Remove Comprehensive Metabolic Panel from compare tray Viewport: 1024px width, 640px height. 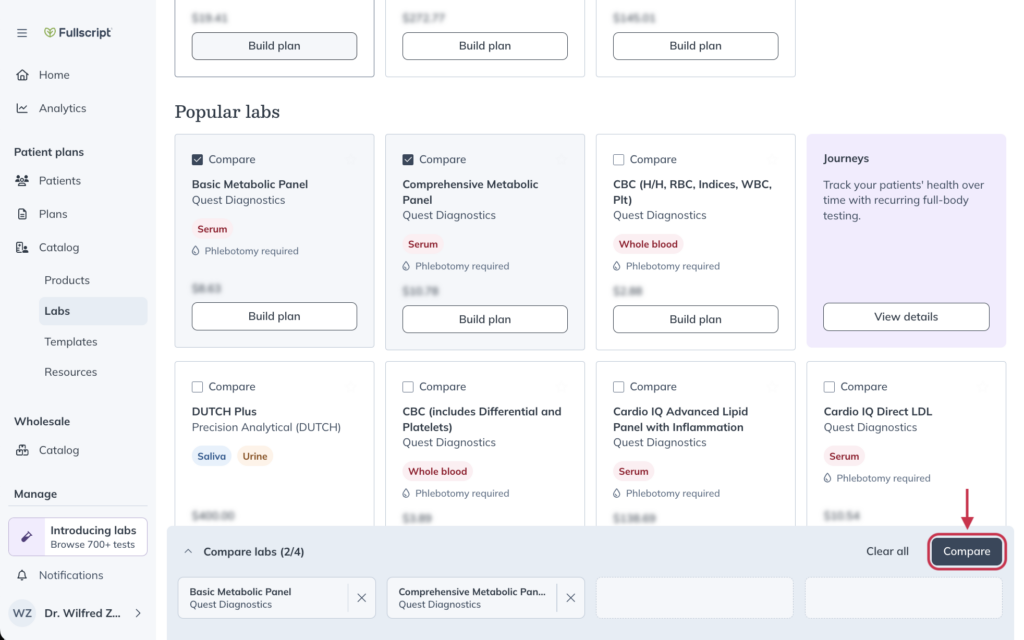click(569, 597)
